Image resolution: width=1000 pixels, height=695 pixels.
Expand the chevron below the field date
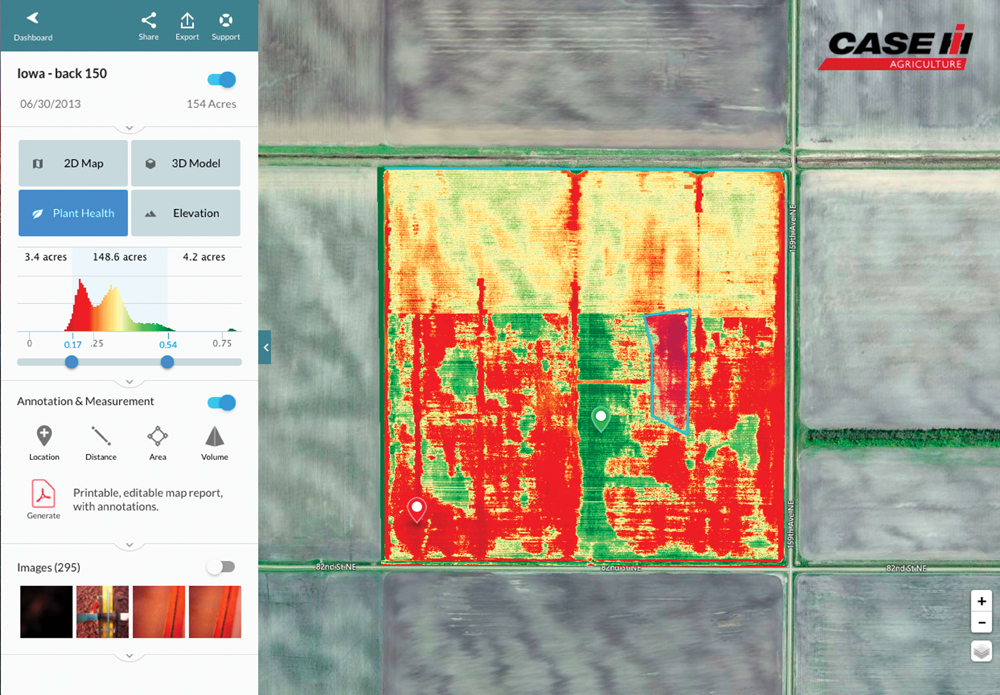click(x=129, y=128)
